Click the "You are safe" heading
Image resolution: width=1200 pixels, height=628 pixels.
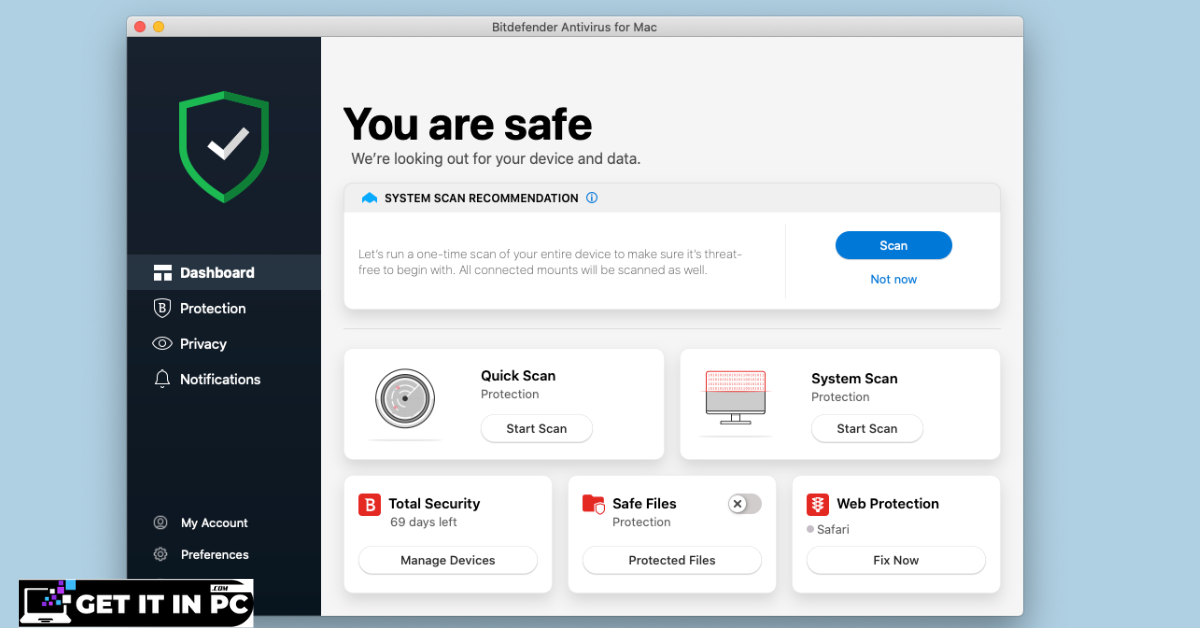[x=468, y=124]
